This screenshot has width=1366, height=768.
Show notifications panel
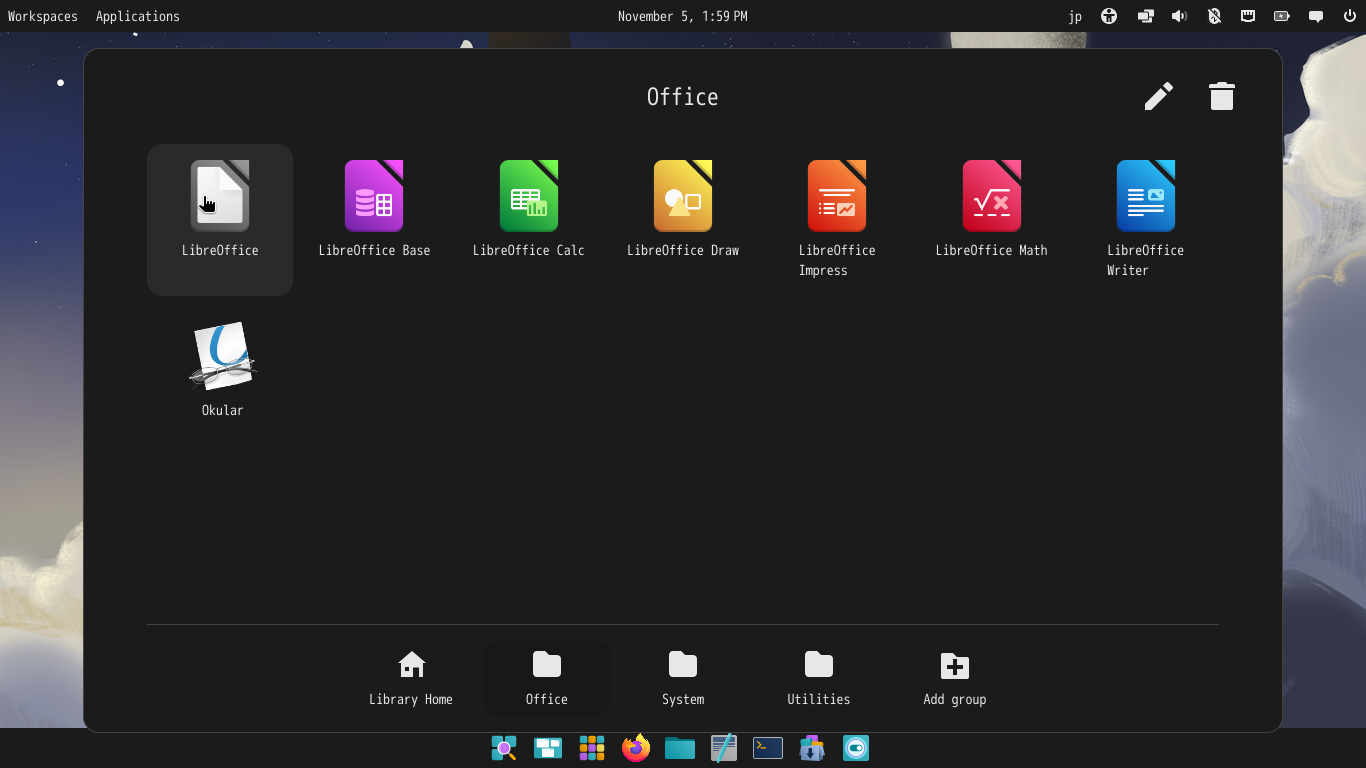click(1316, 16)
